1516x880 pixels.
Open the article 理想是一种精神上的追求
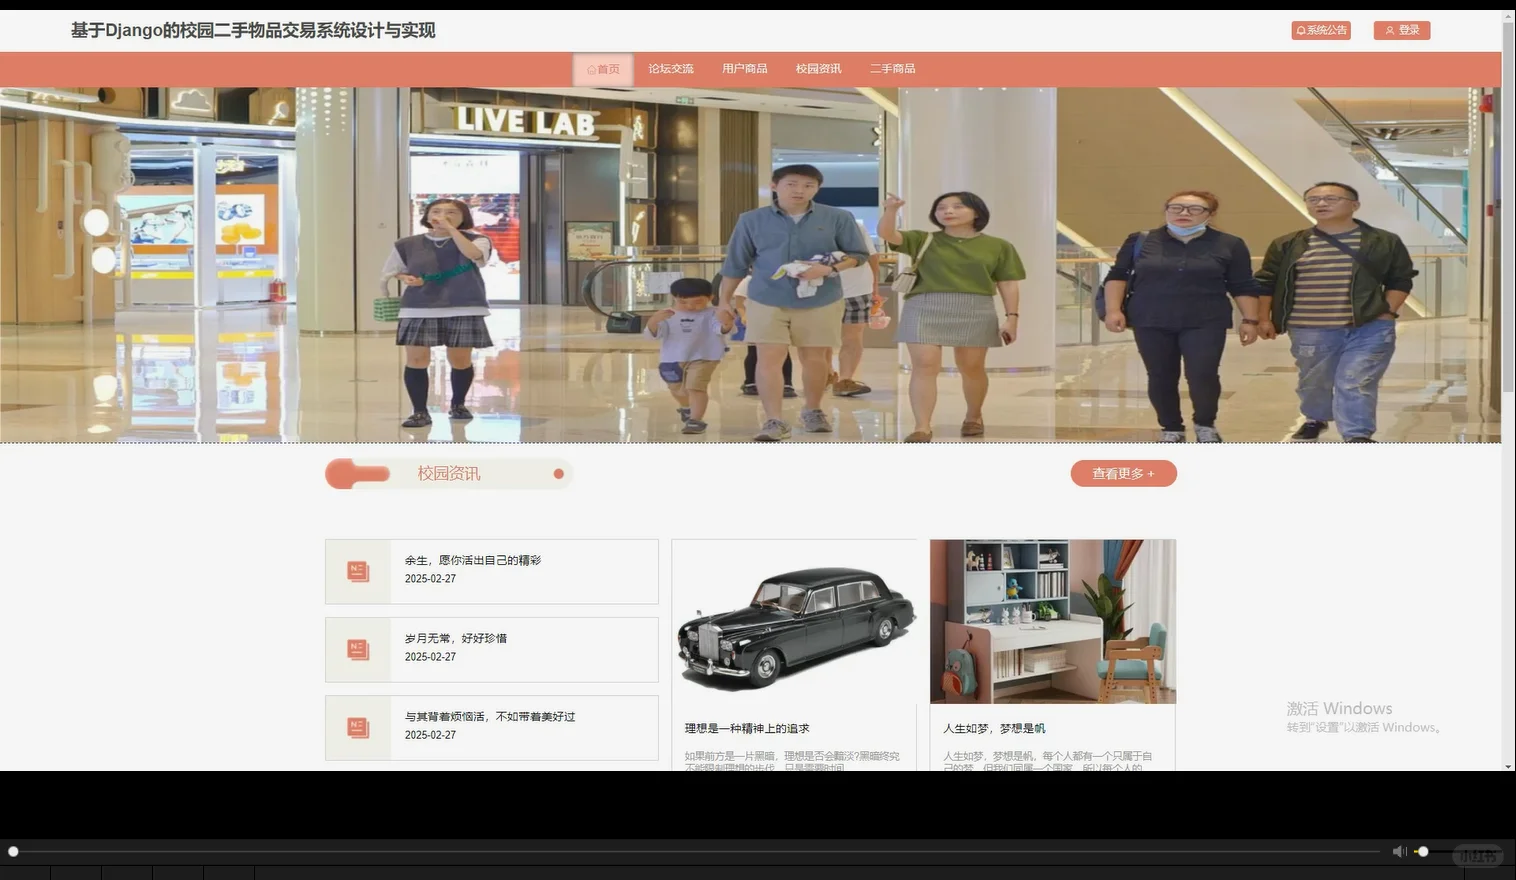pyautogui.click(x=745, y=728)
